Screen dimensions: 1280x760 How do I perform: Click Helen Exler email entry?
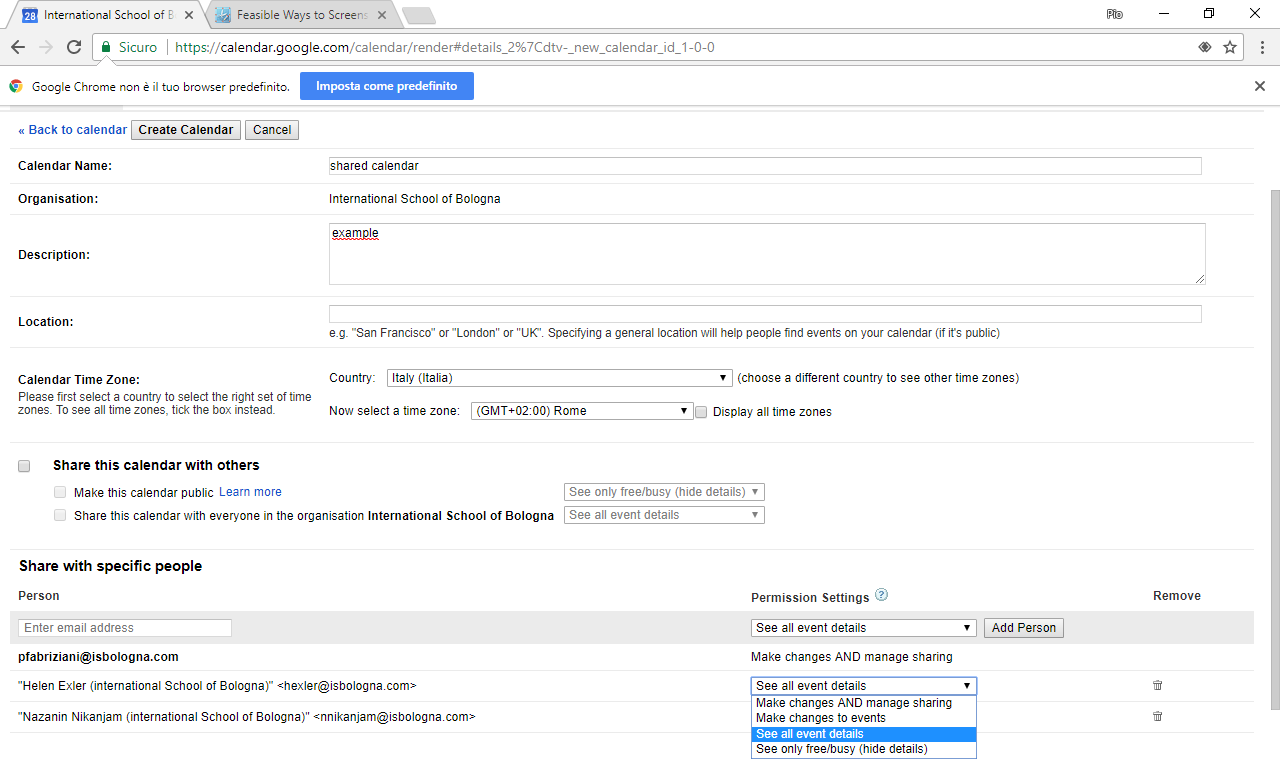click(x=217, y=686)
